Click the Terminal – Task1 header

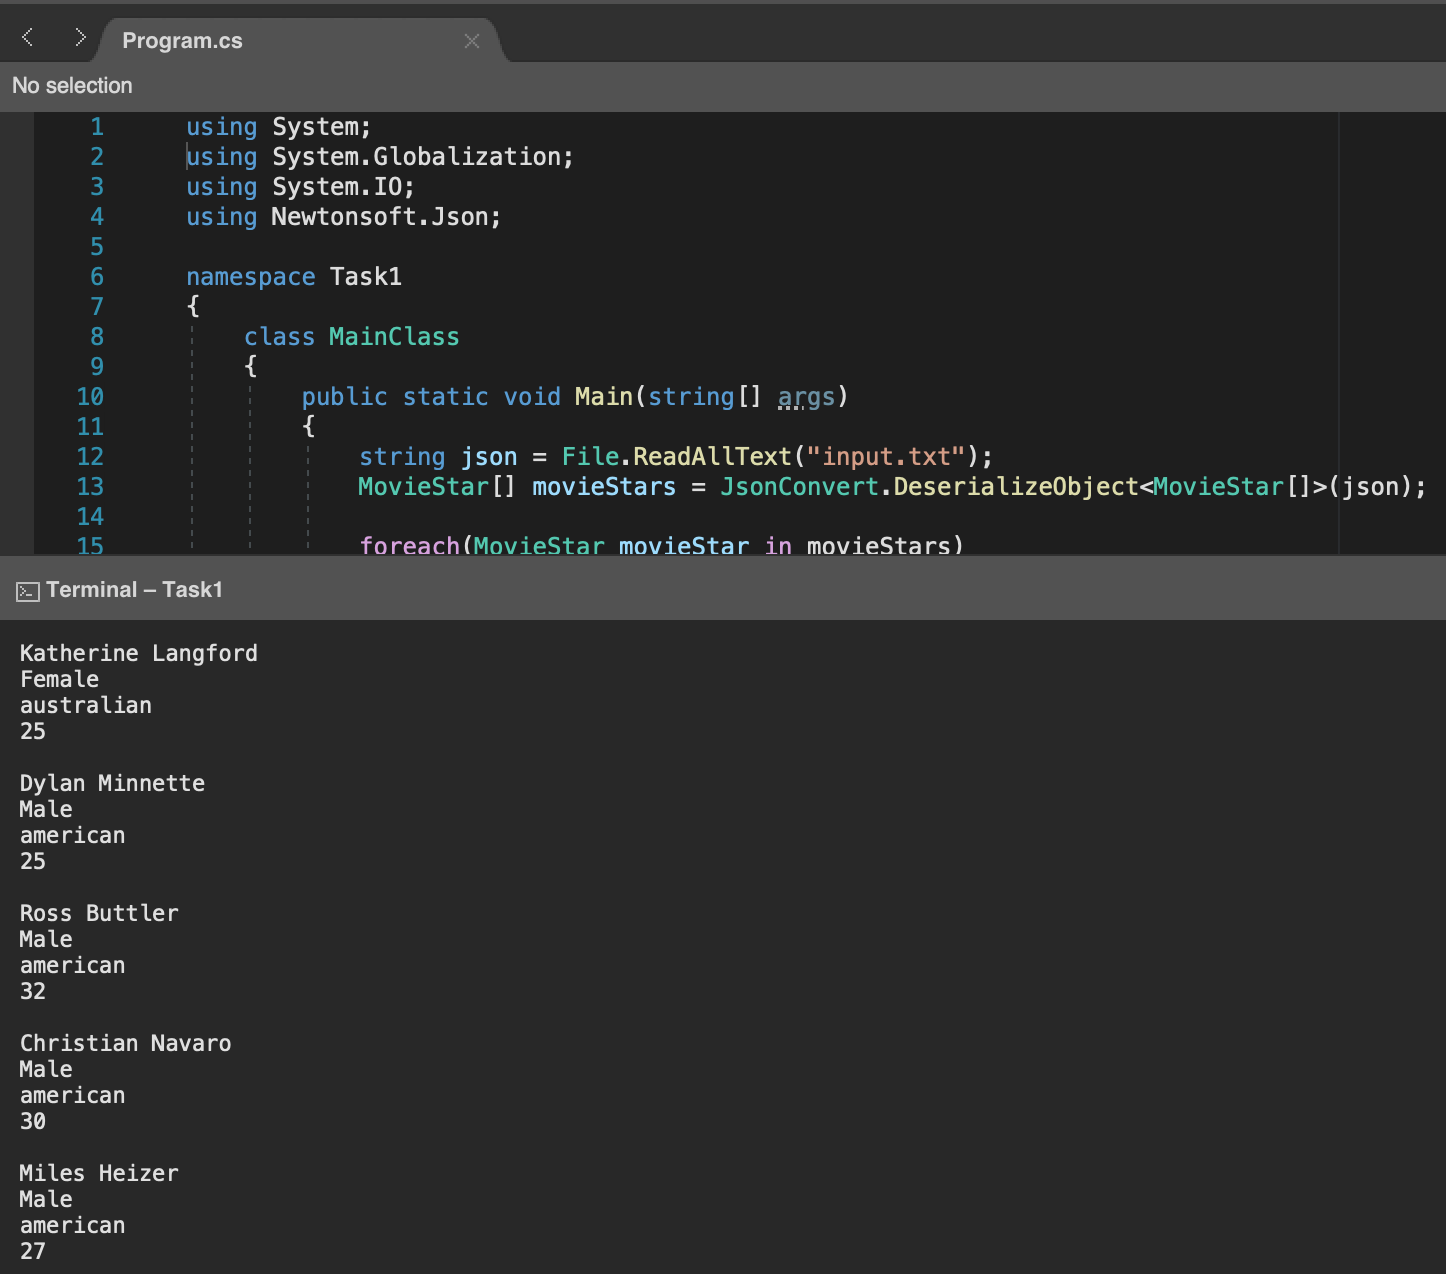click(x=135, y=590)
